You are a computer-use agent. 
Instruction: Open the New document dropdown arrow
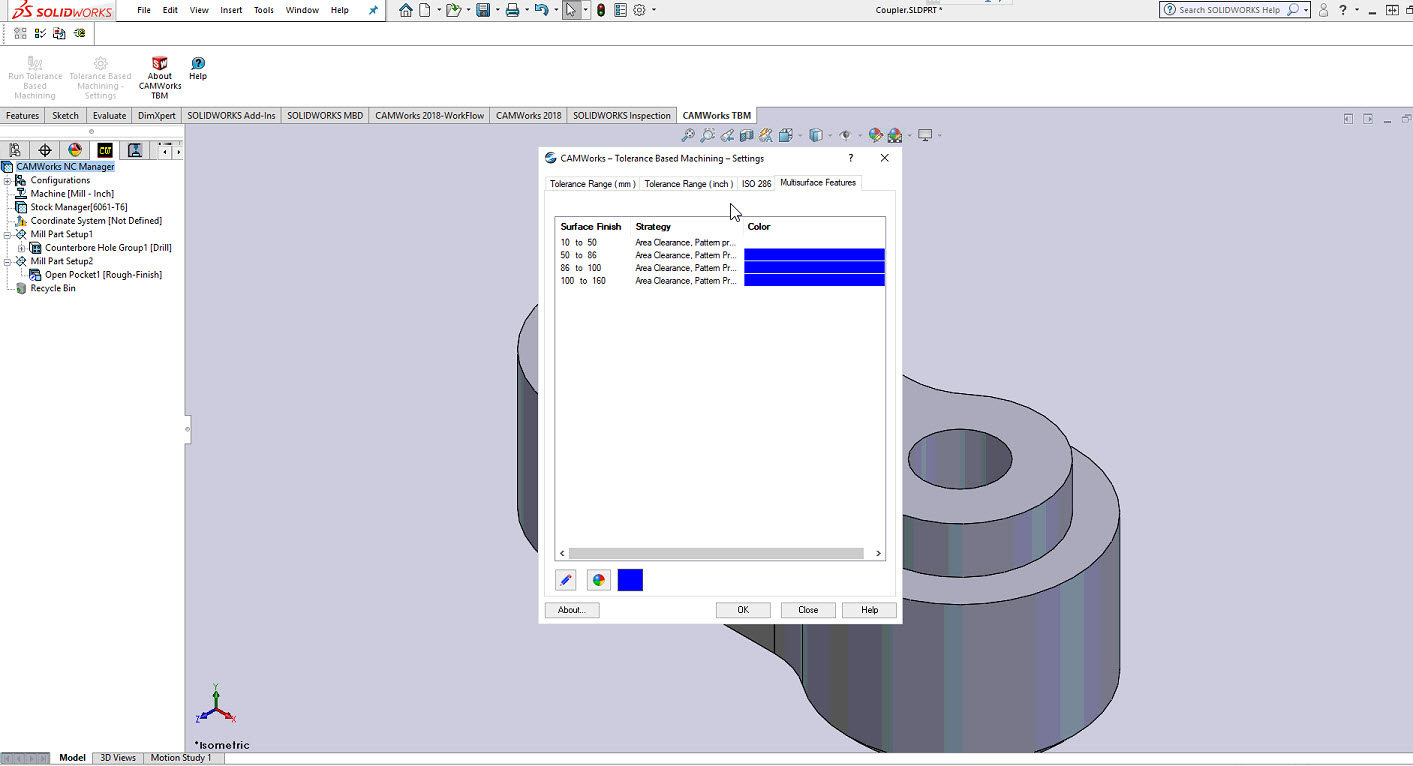[438, 10]
